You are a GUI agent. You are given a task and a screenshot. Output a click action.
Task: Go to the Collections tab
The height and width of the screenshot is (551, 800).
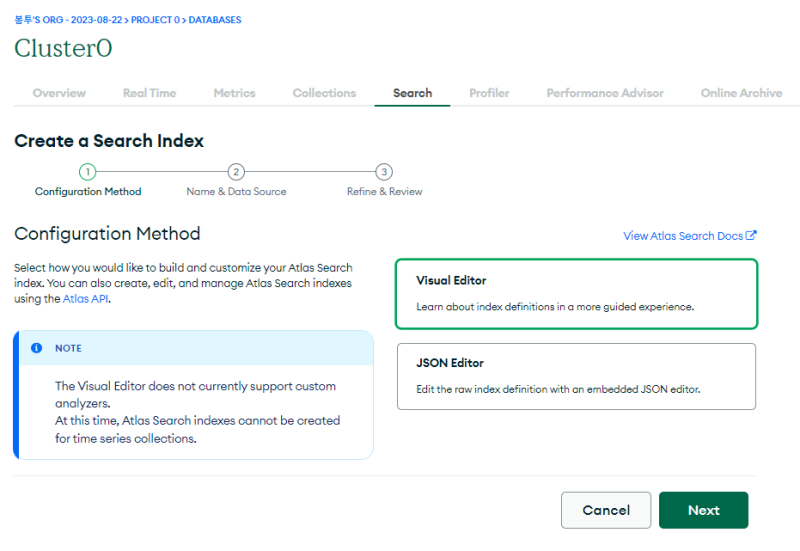pos(324,93)
